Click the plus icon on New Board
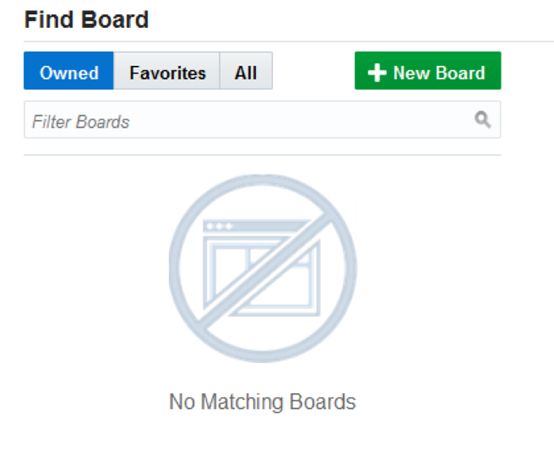This screenshot has height=454, width=554. tap(377, 73)
